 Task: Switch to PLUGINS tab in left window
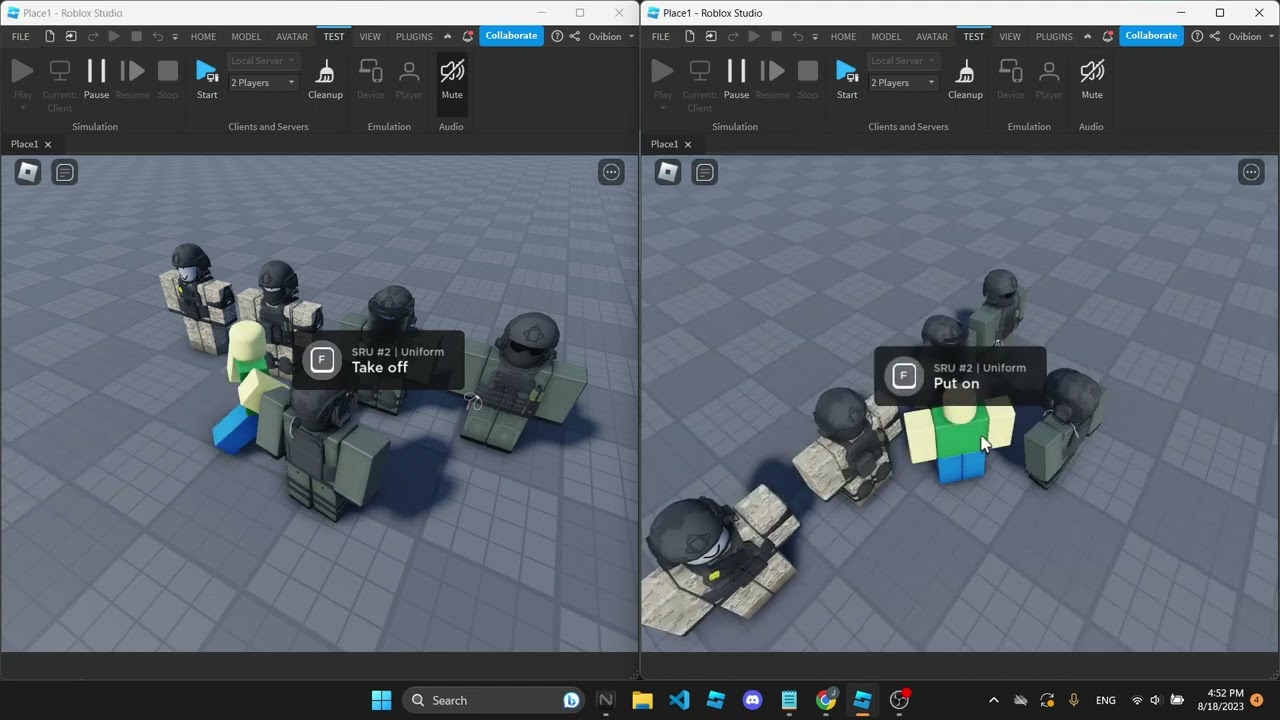pos(414,37)
